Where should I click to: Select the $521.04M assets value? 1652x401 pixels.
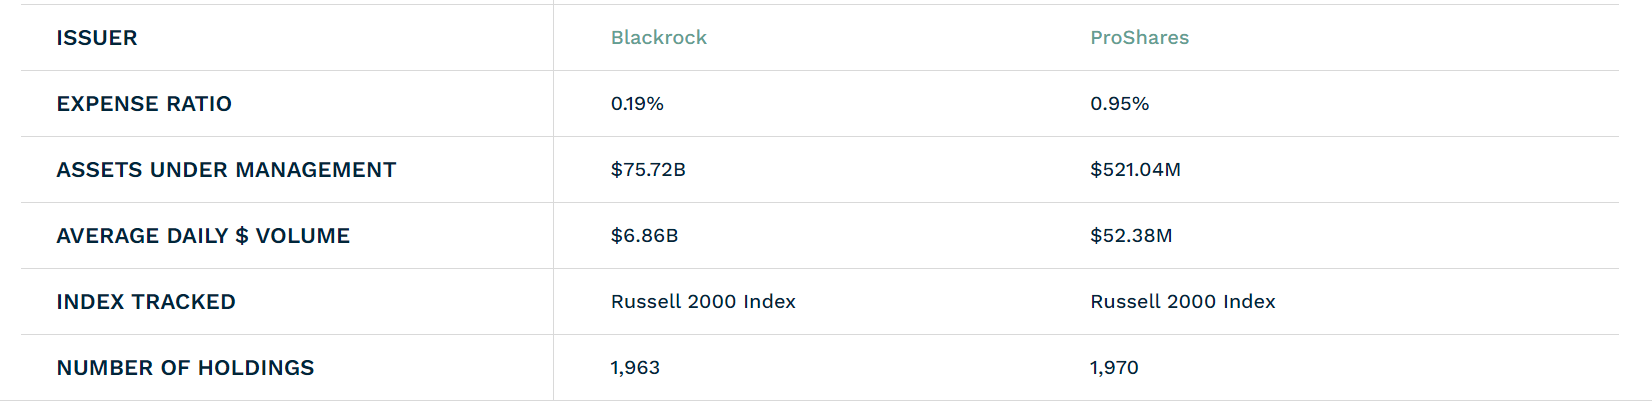pos(1135,170)
